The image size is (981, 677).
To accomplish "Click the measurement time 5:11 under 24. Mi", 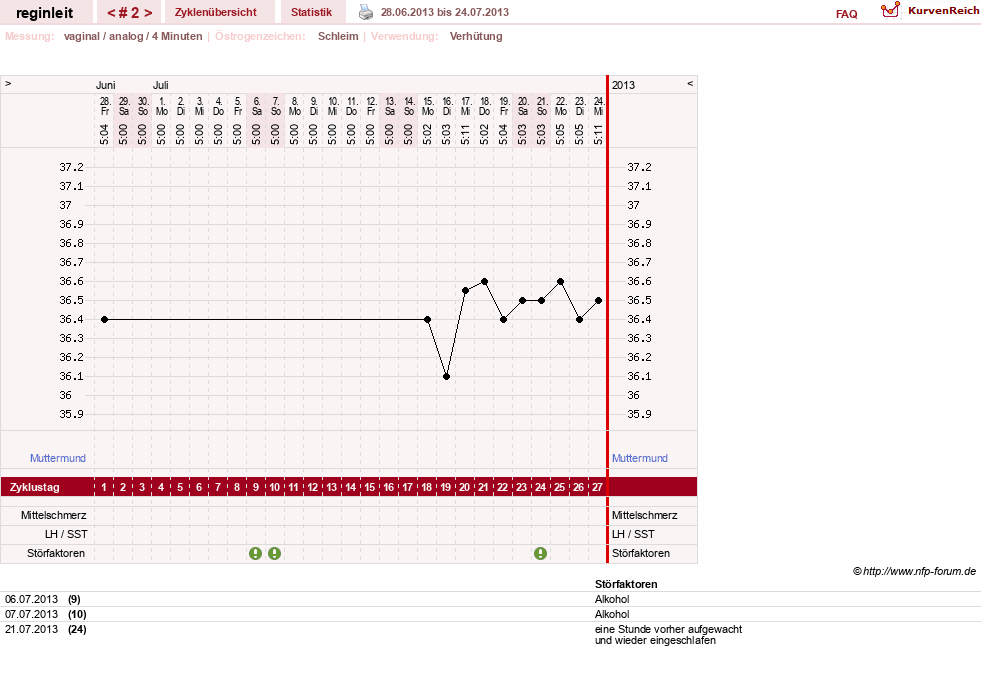I will [x=598, y=135].
